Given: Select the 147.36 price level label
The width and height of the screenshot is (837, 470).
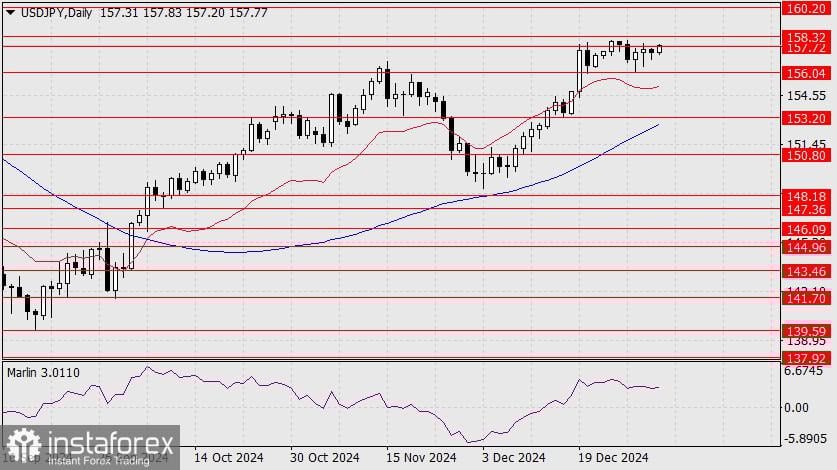Looking at the screenshot, I should tap(807, 209).
